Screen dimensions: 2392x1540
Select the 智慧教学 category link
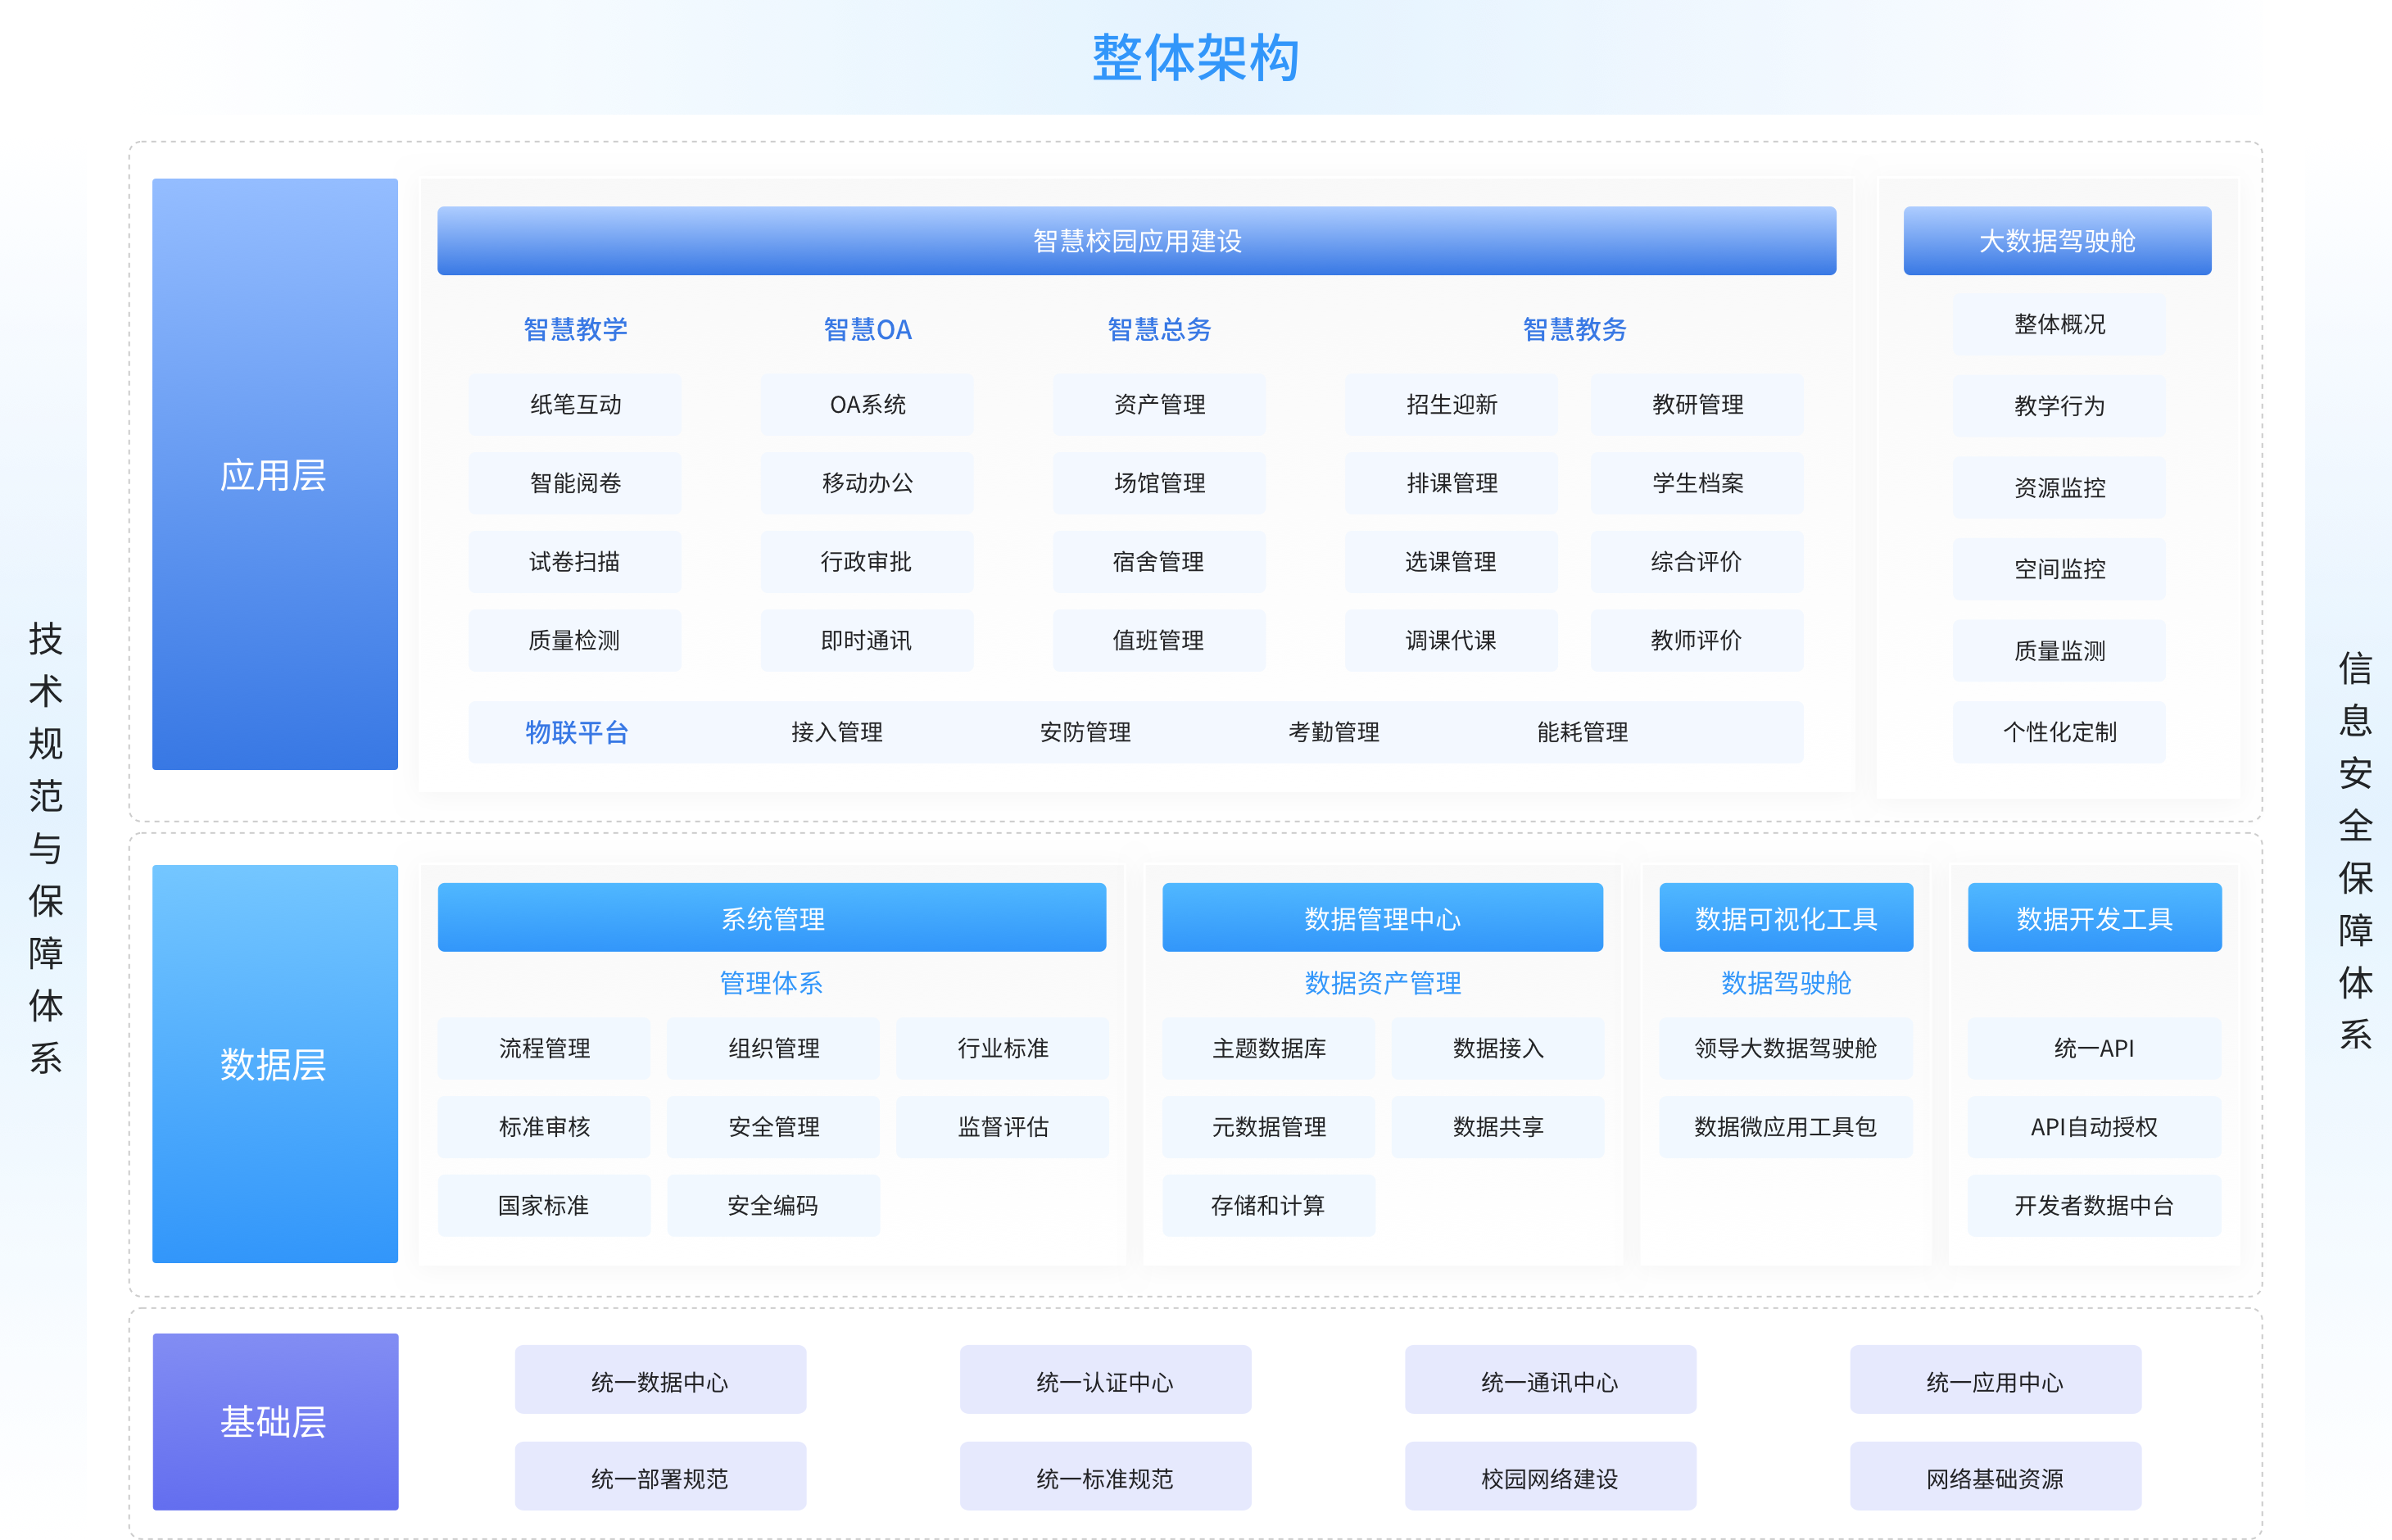click(575, 329)
